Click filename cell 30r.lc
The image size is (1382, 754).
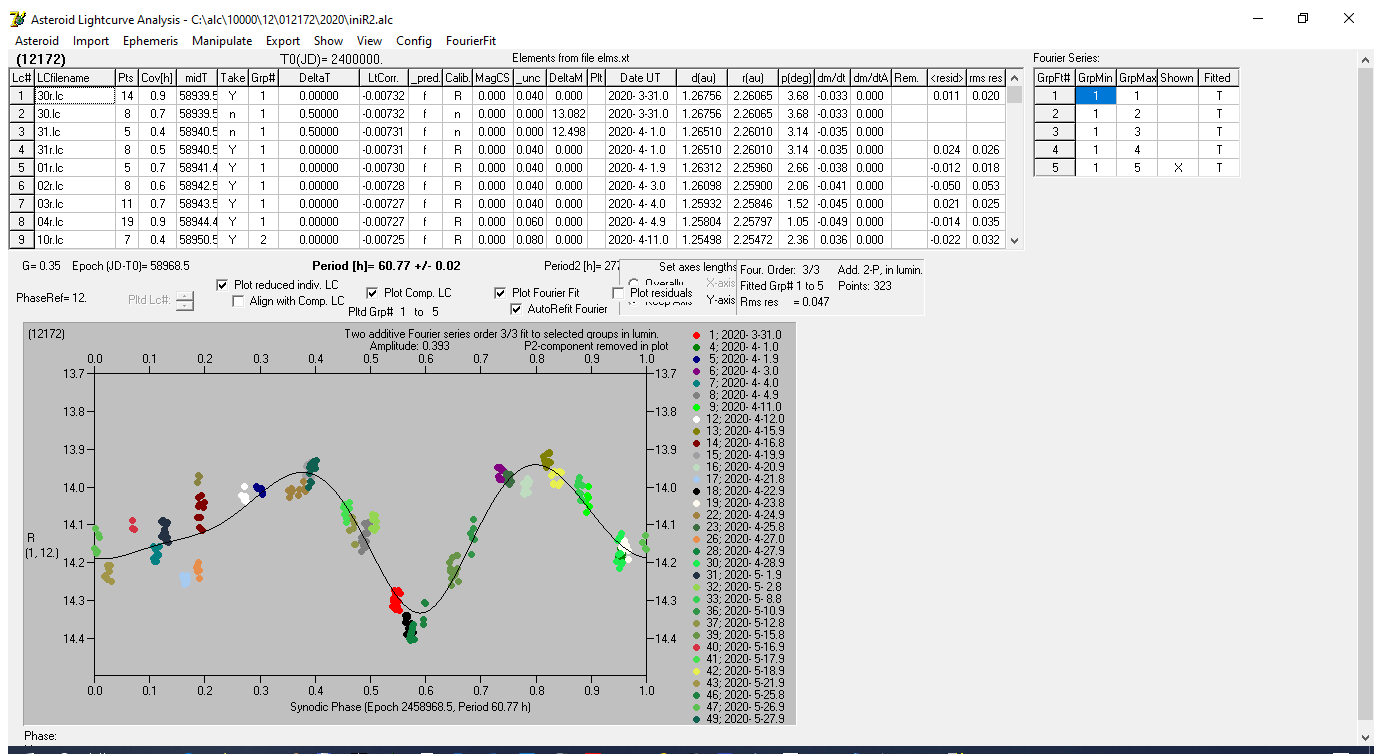tap(74, 95)
